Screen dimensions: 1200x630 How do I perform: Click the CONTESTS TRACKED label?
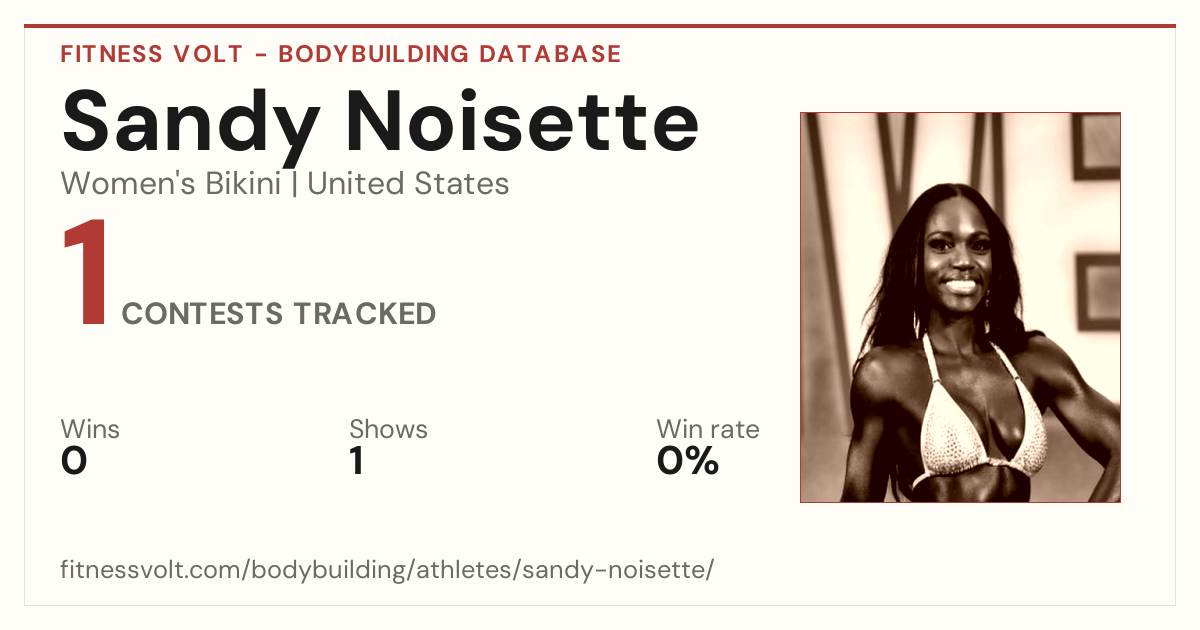pos(279,314)
